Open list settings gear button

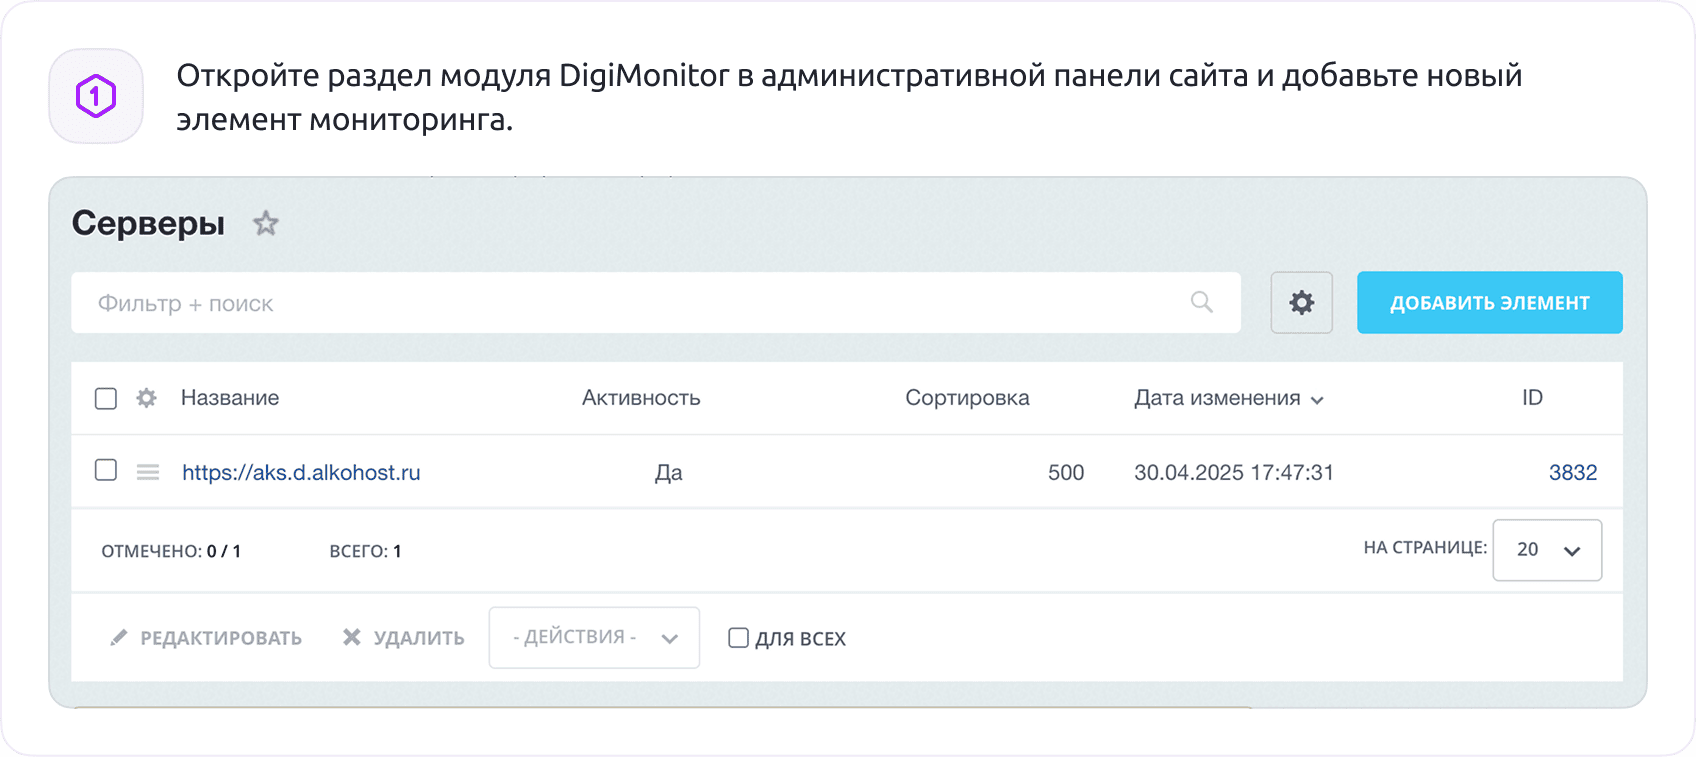[1301, 302]
